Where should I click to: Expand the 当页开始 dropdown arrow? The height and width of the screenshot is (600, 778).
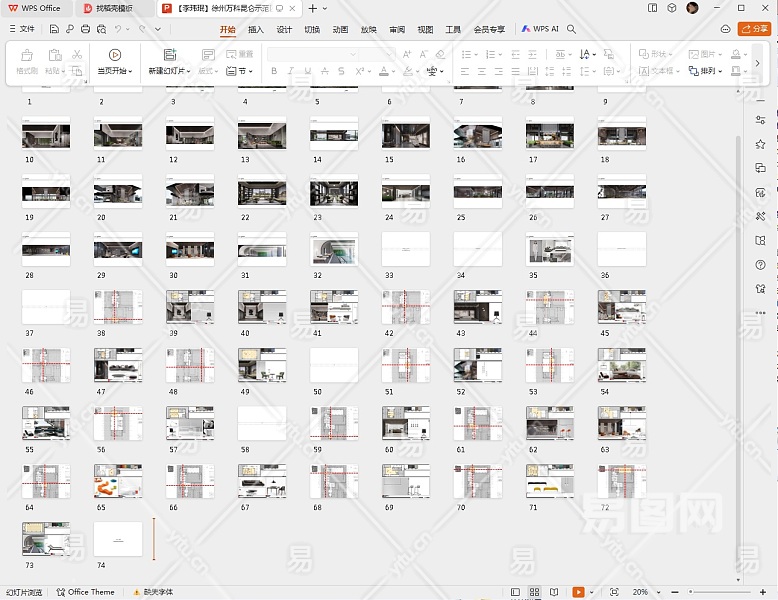click(x=131, y=72)
